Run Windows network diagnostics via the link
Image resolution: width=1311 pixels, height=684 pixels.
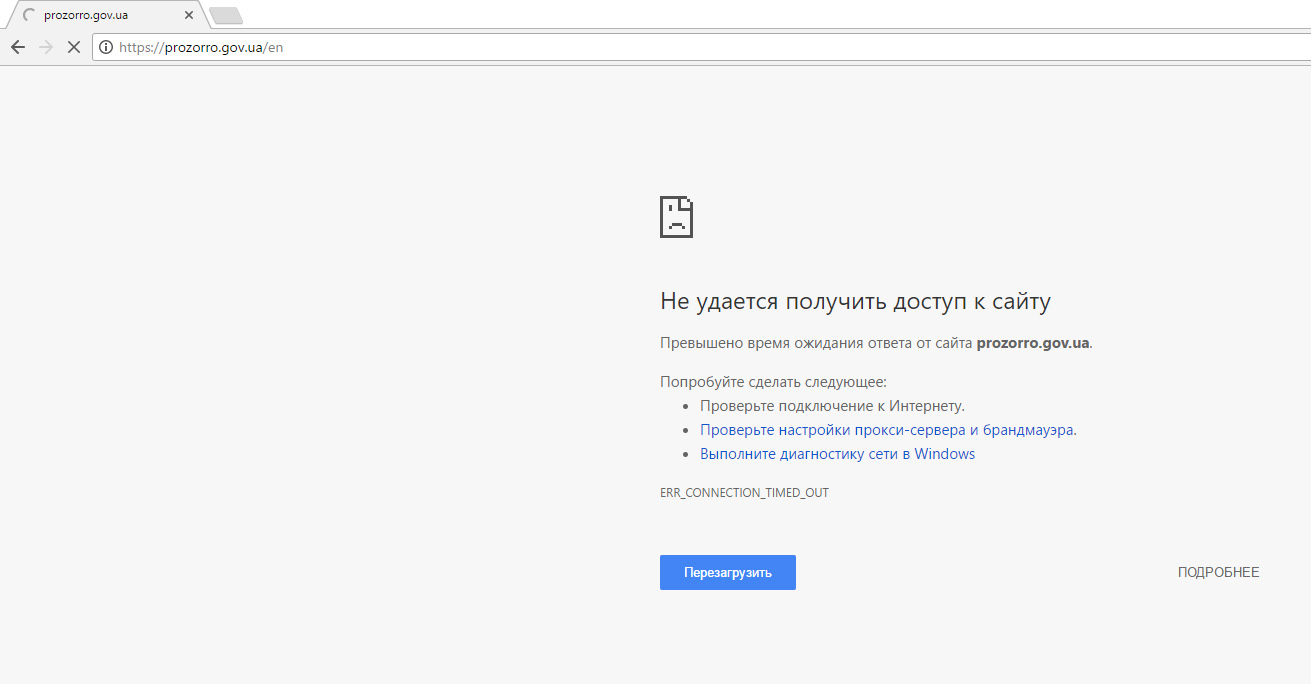tap(837, 454)
